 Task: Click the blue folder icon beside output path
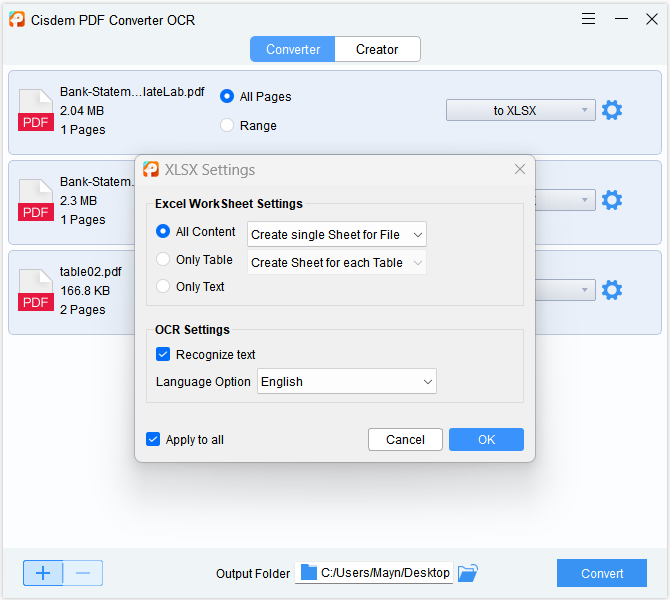tap(309, 573)
